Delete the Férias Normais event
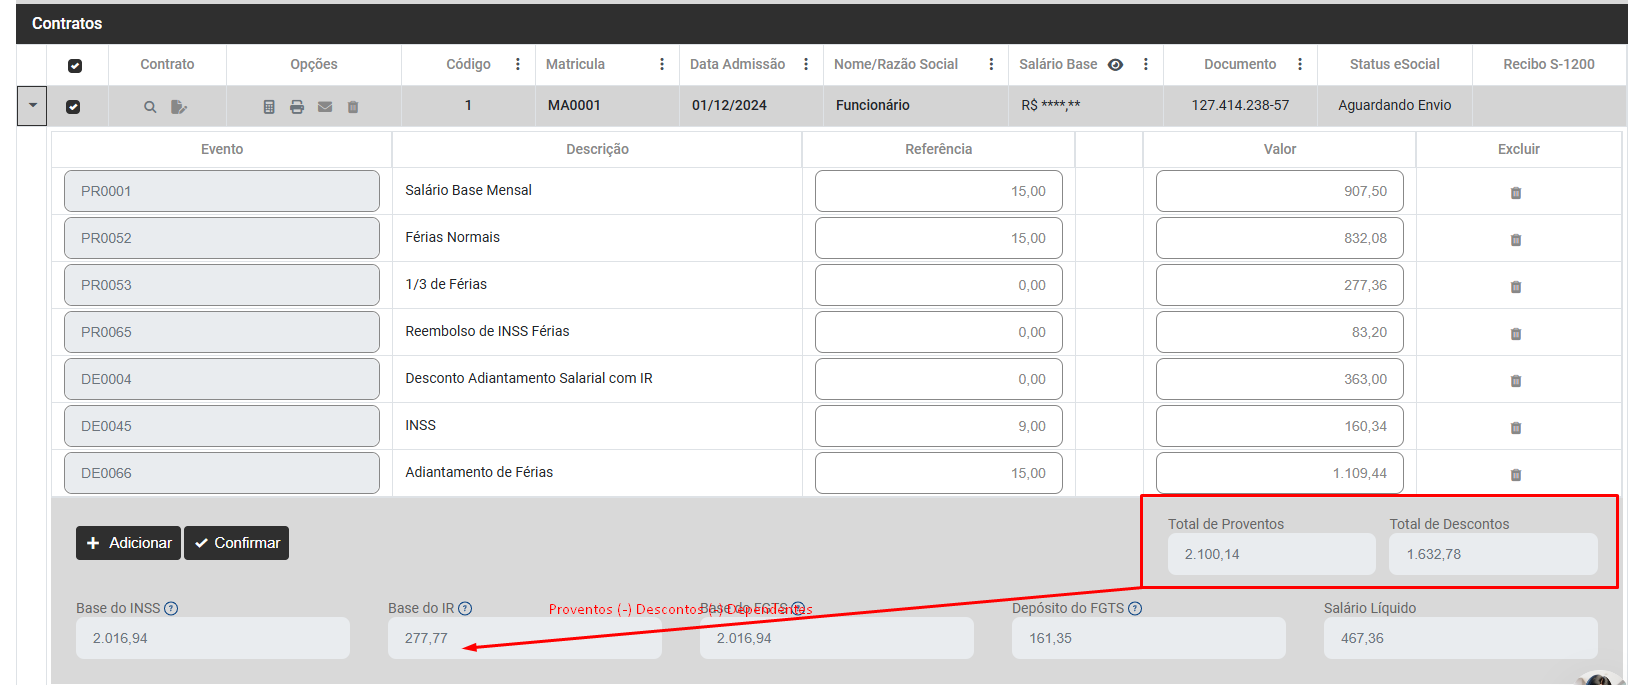 [x=1516, y=240]
